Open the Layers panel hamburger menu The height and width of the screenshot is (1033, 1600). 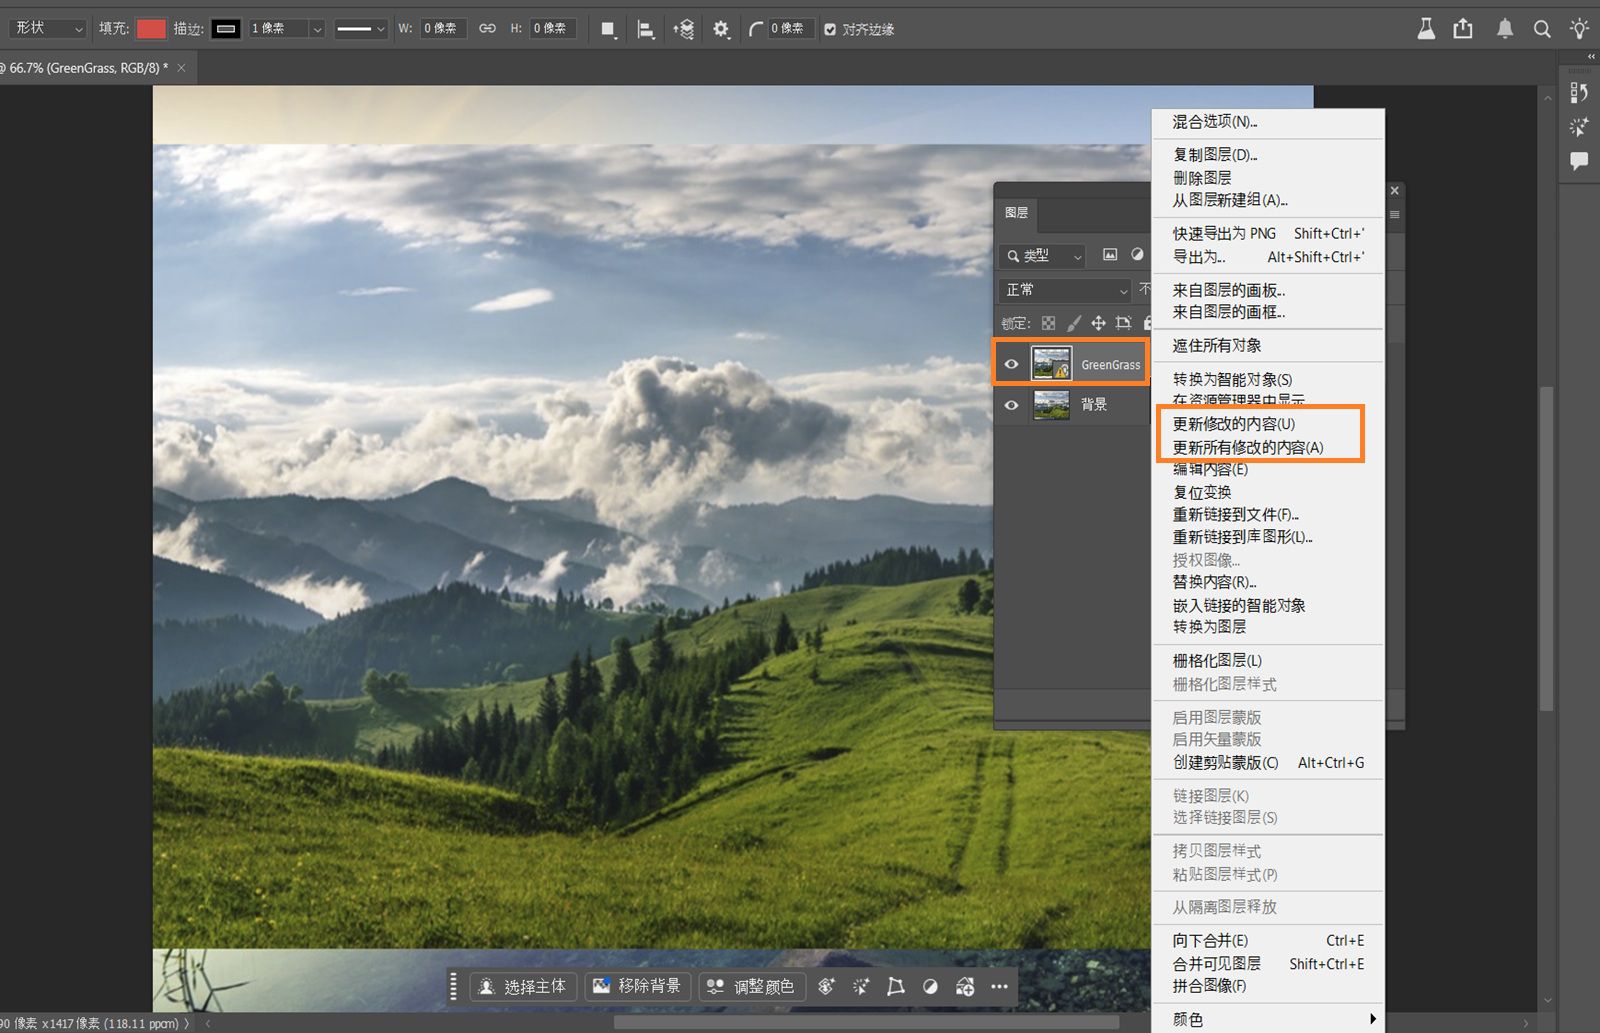1394,214
